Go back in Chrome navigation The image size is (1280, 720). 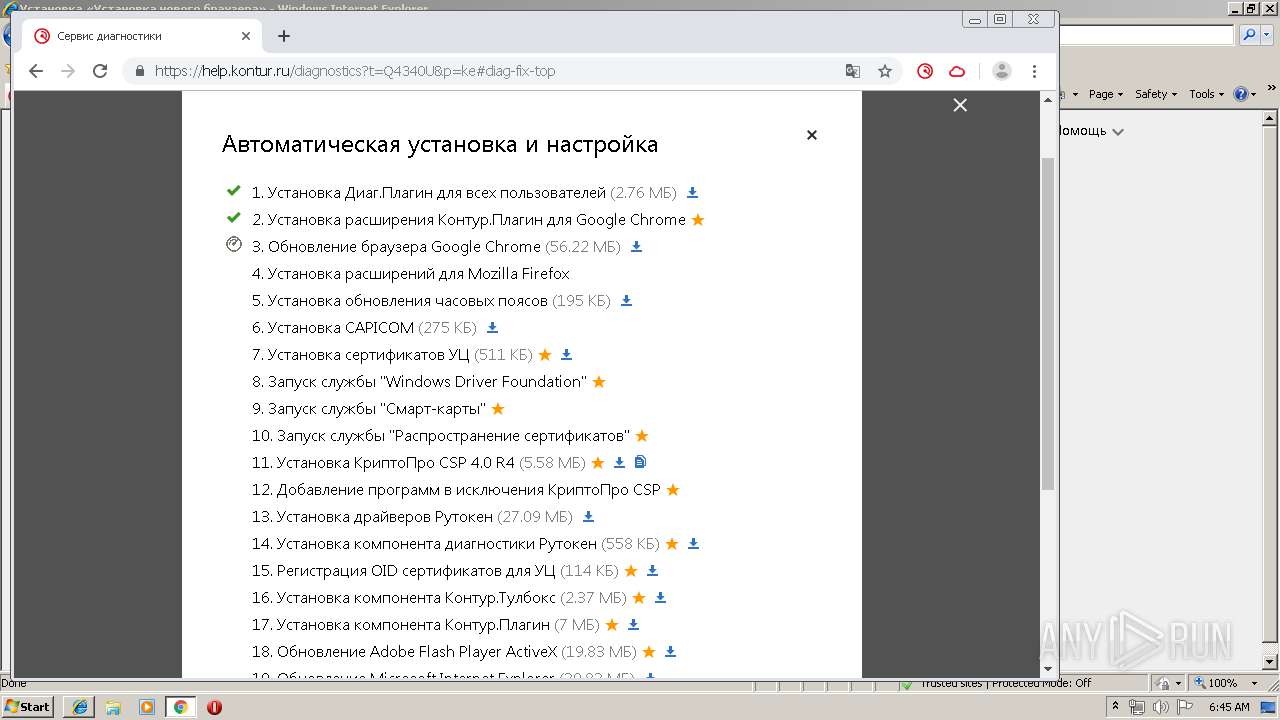click(36, 71)
